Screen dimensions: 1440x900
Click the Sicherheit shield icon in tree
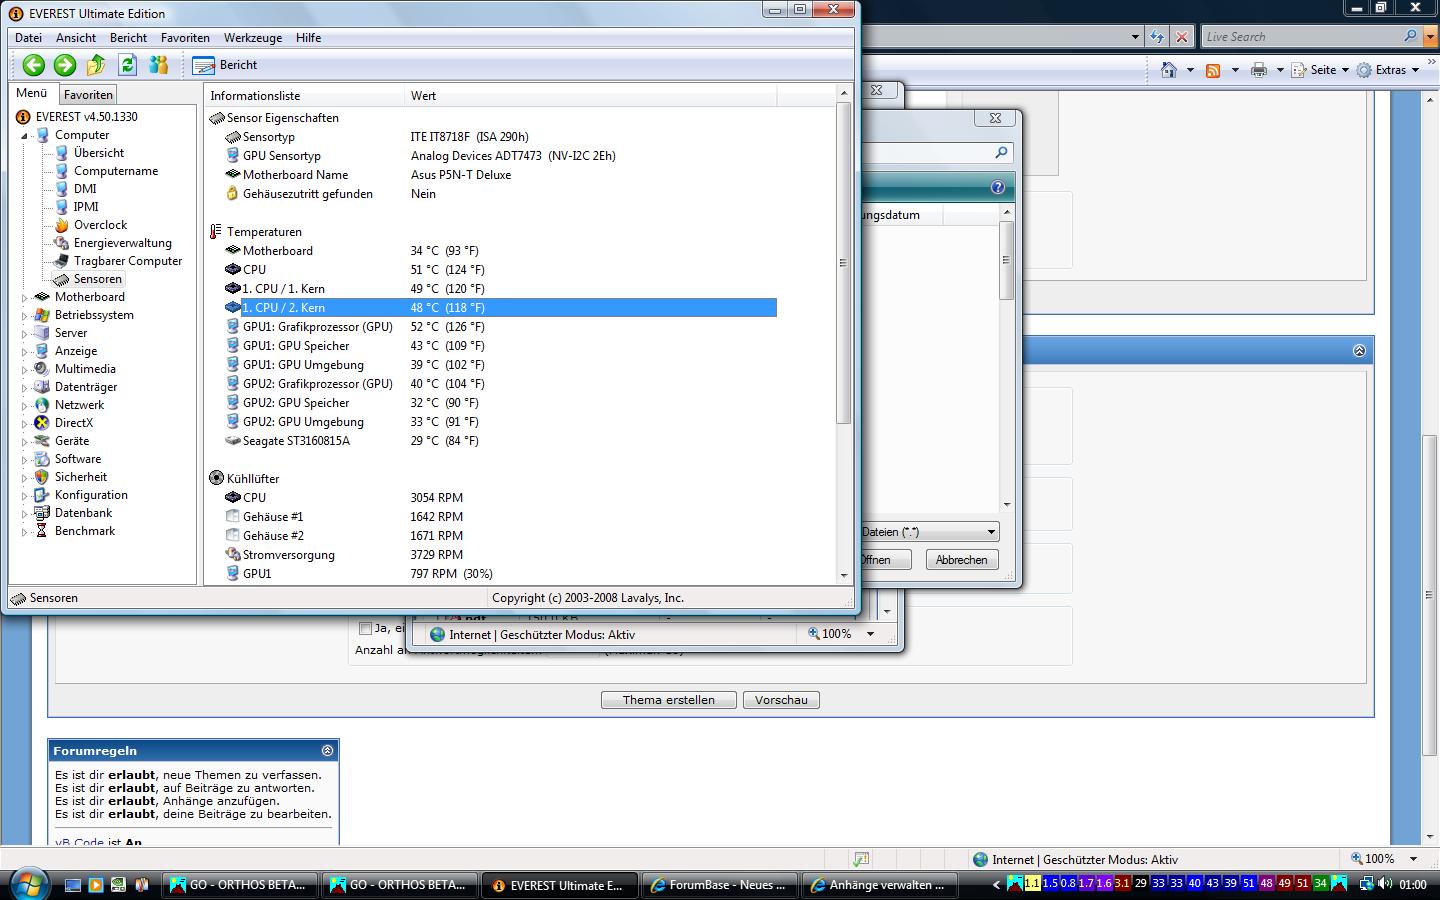pyautogui.click(x=41, y=477)
